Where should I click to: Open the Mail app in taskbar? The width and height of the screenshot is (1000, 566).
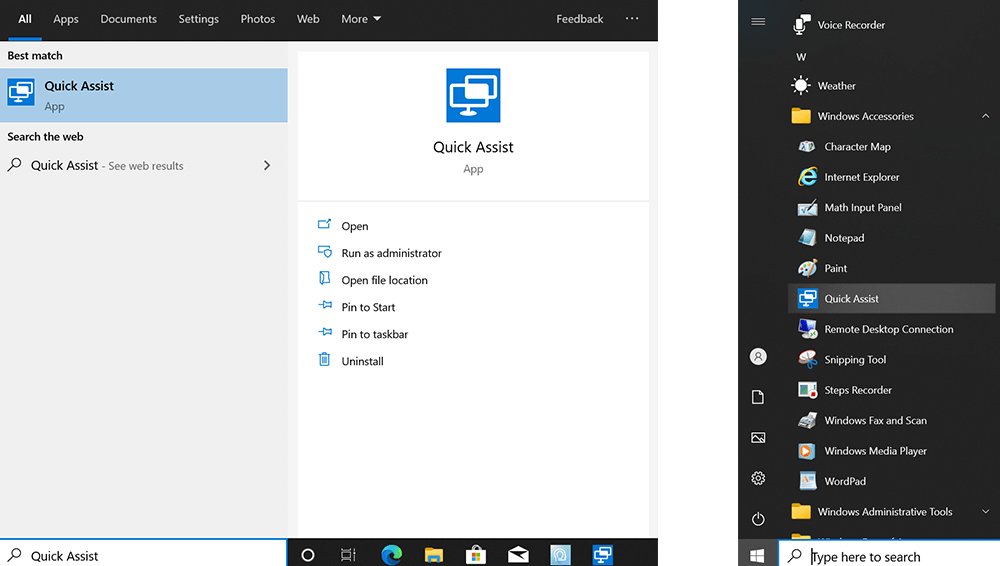point(518,555)
